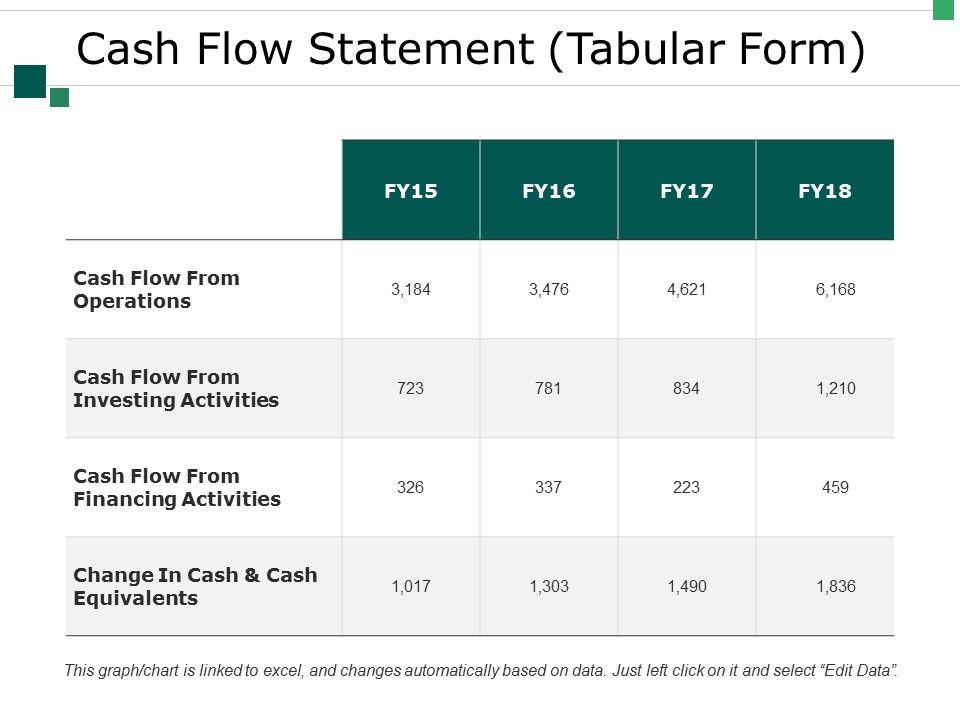Click the investing value 781
960x720 pixels.
tap(549, 388)
